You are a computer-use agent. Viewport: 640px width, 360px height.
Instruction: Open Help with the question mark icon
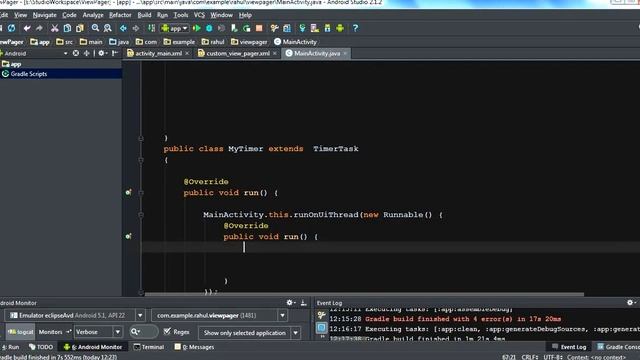[355, 28]
